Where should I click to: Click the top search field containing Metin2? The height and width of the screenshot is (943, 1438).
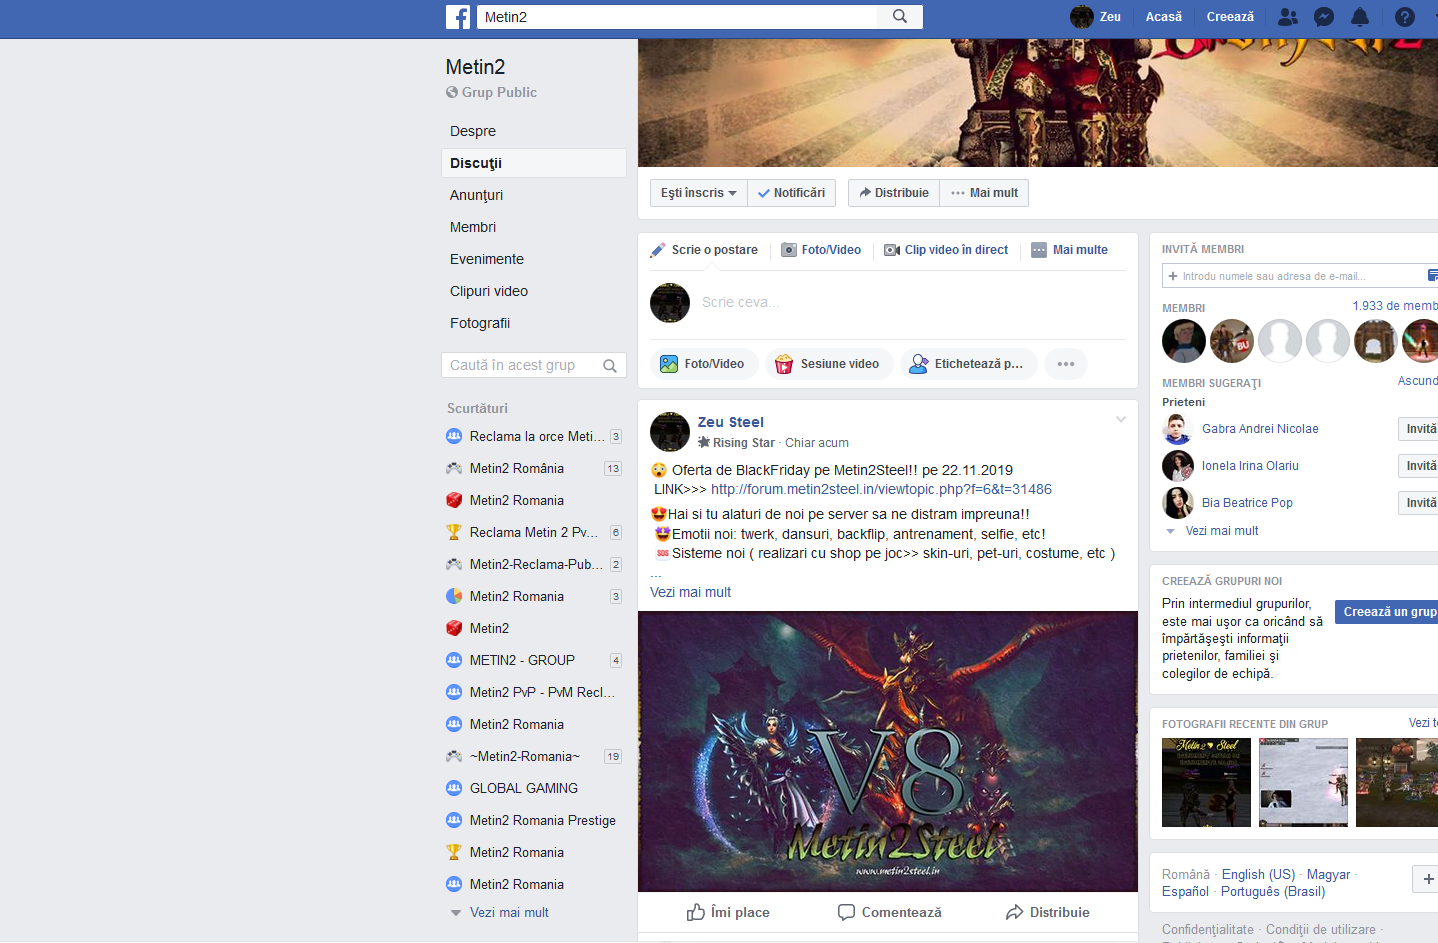677,17
